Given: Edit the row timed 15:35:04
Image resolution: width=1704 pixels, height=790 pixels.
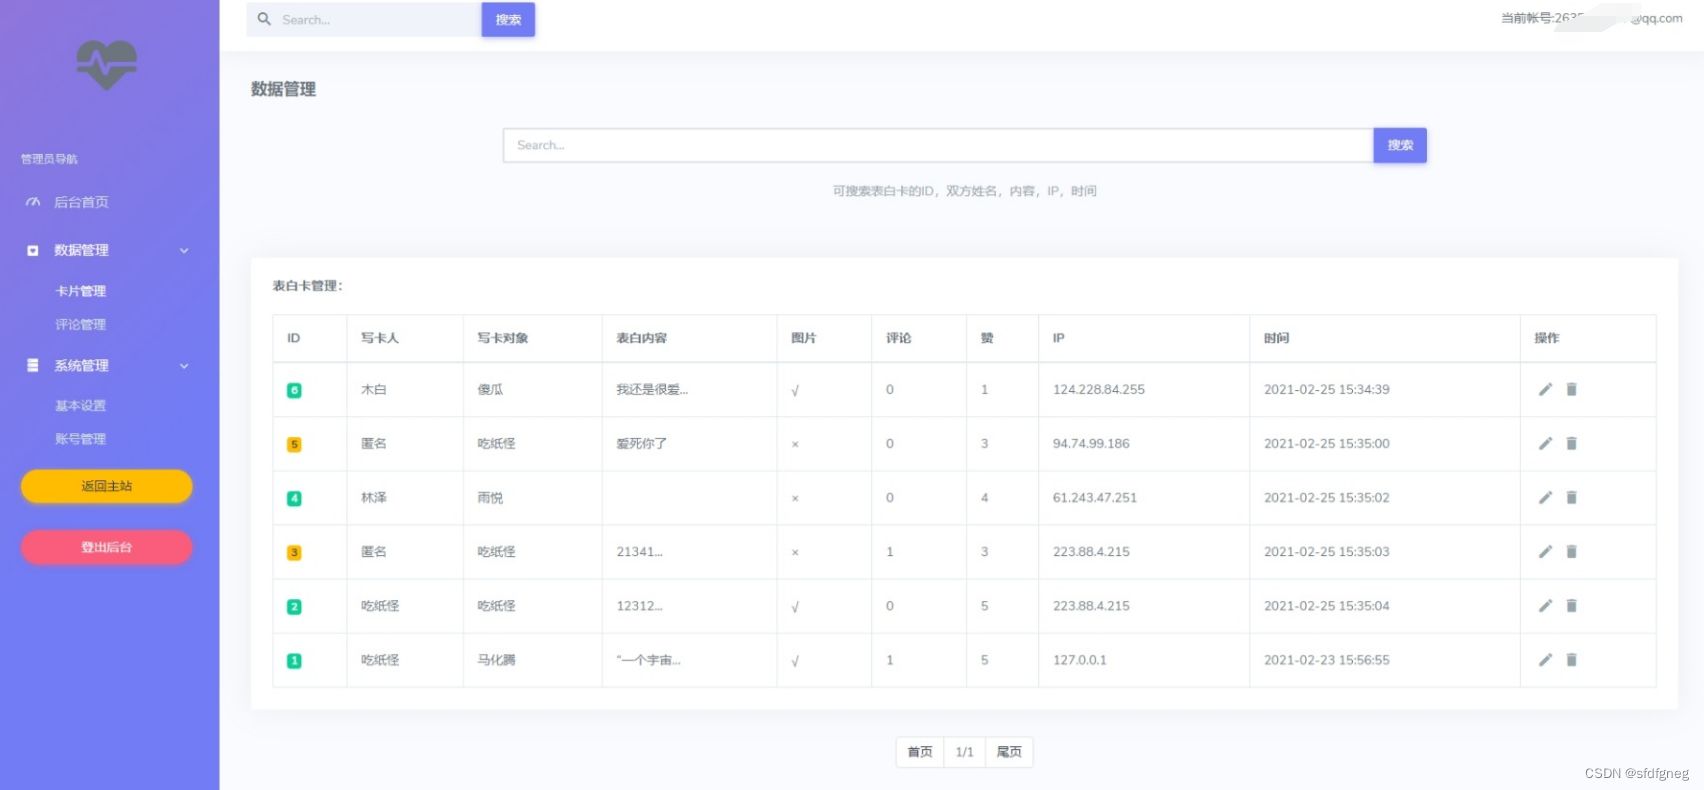Looking at the screenshot, I should [1545, 605].
